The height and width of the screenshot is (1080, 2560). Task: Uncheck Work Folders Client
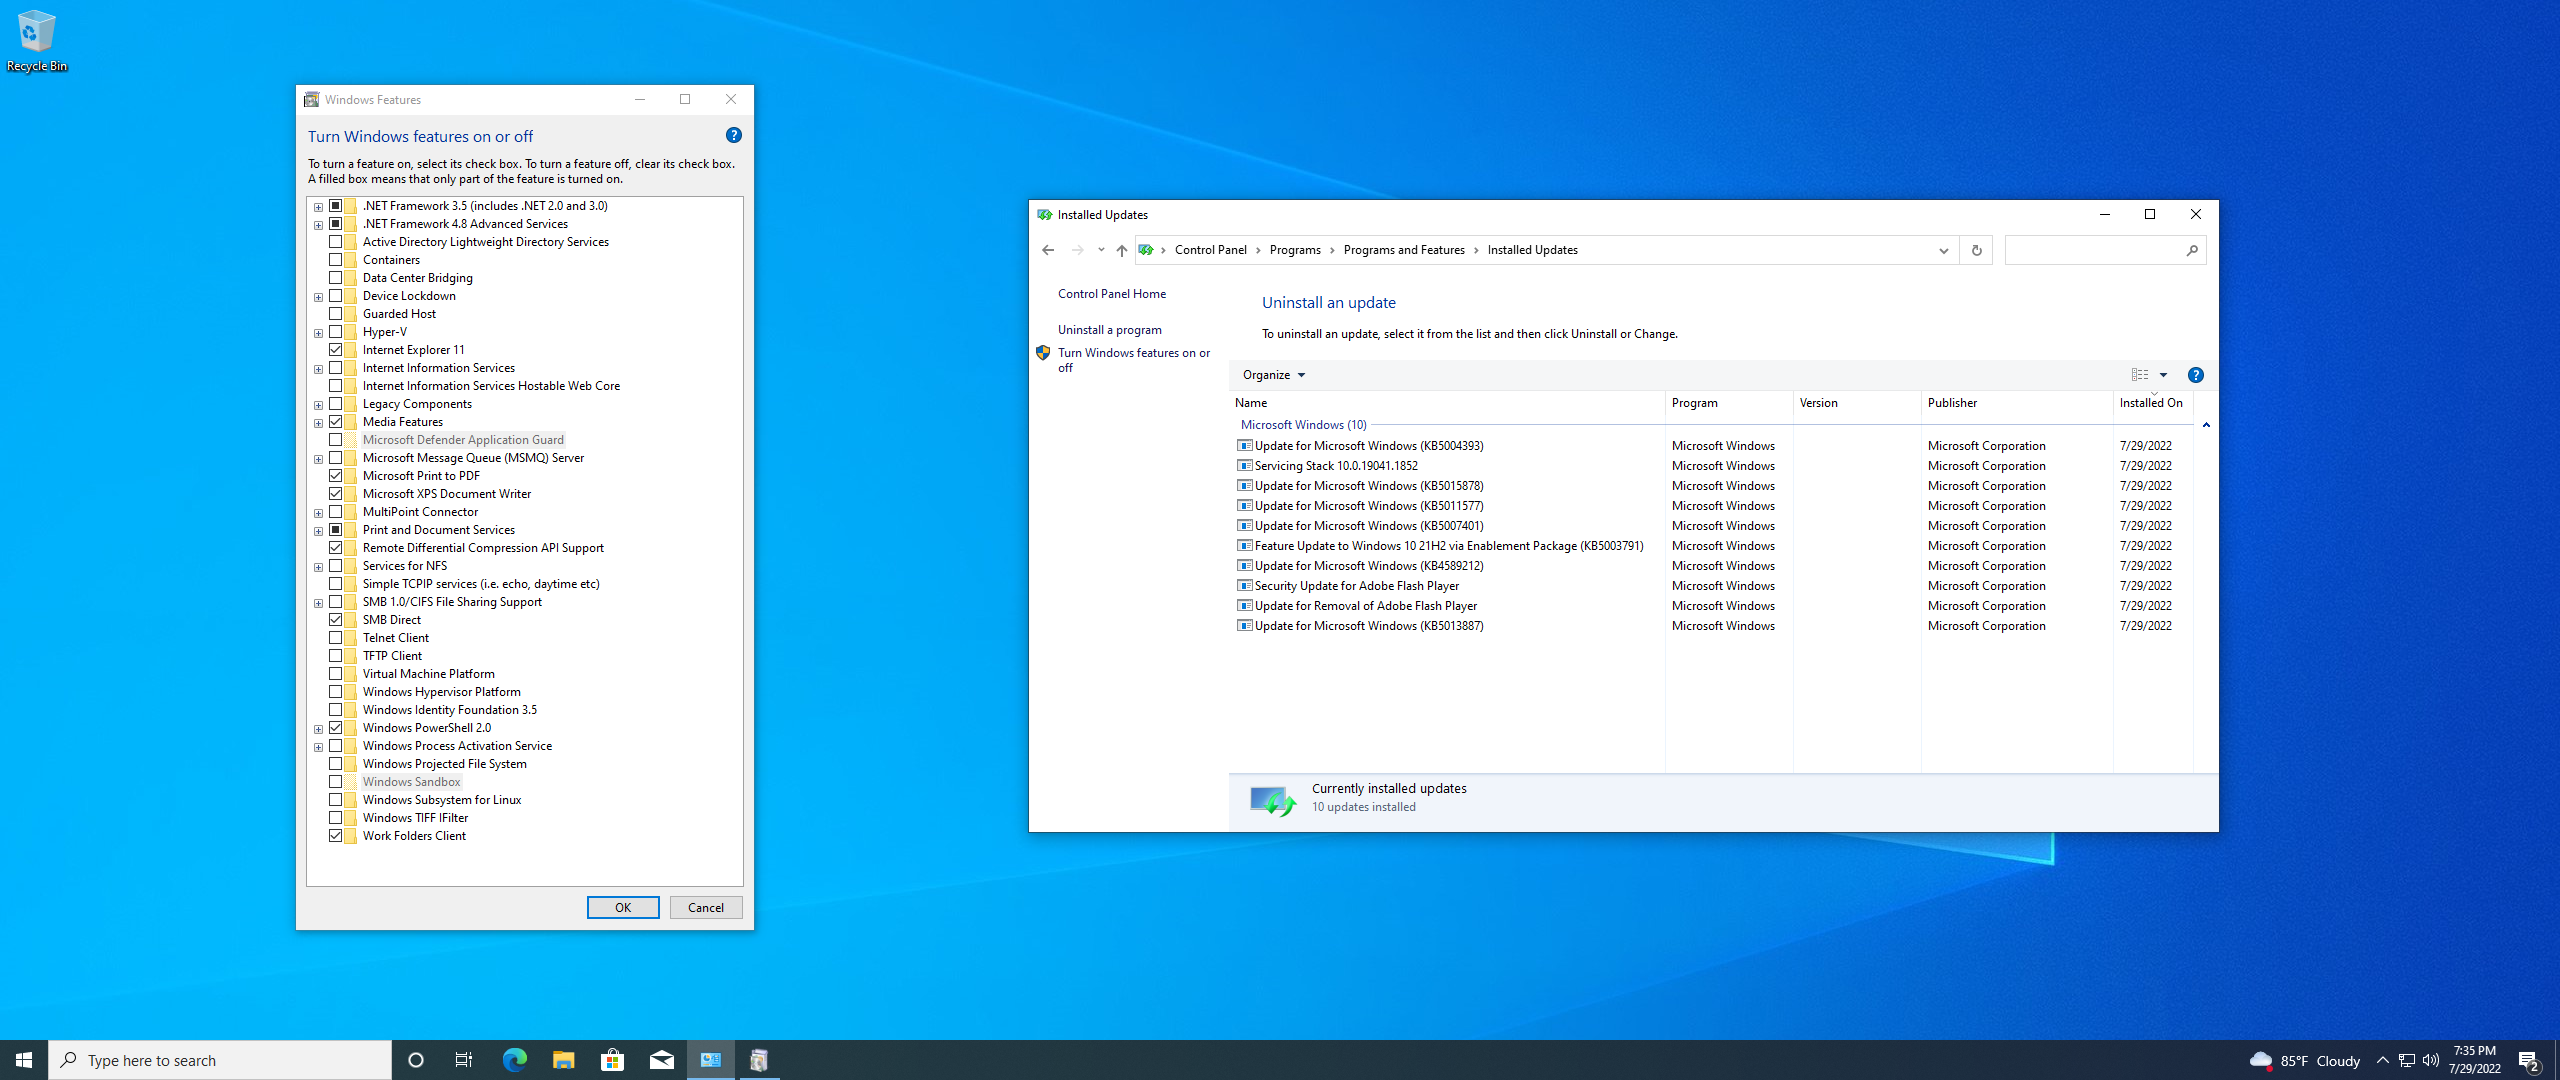point(336,836)
